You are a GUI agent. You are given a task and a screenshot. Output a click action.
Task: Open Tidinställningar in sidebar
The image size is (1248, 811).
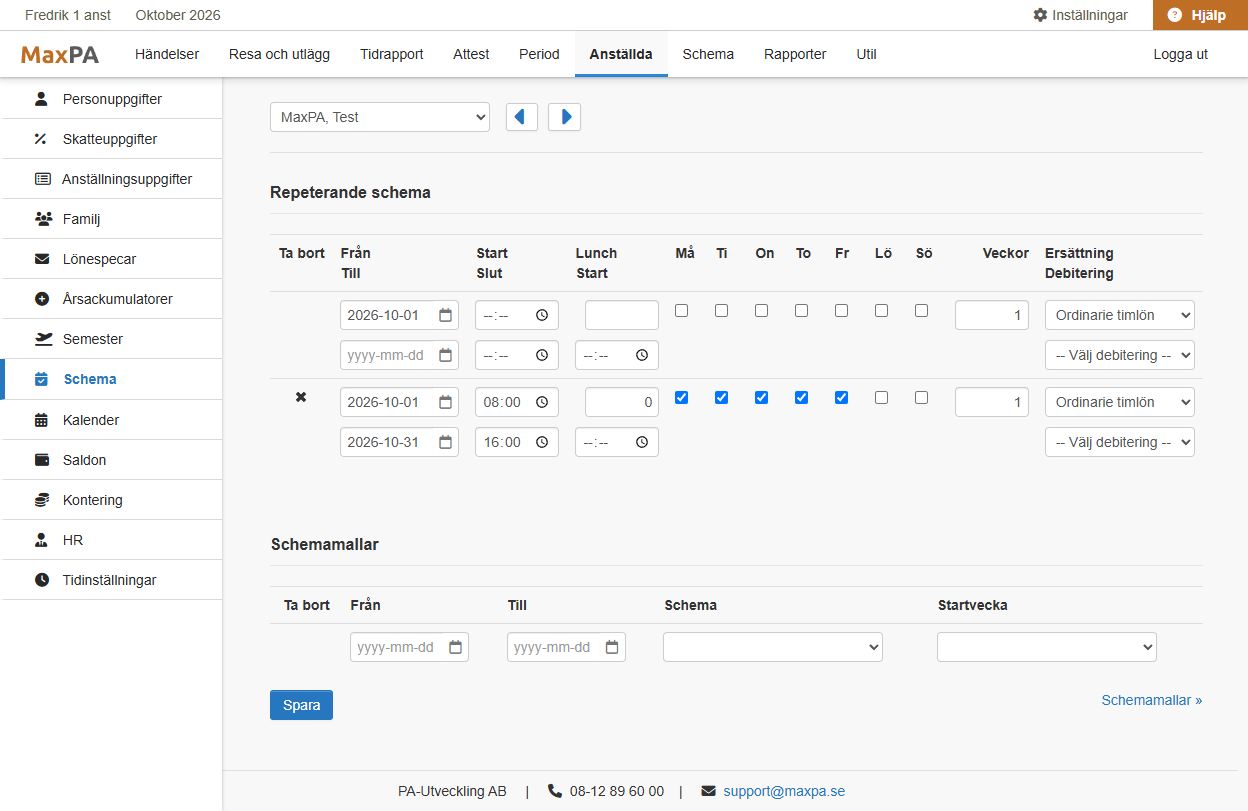click(111, 580)
